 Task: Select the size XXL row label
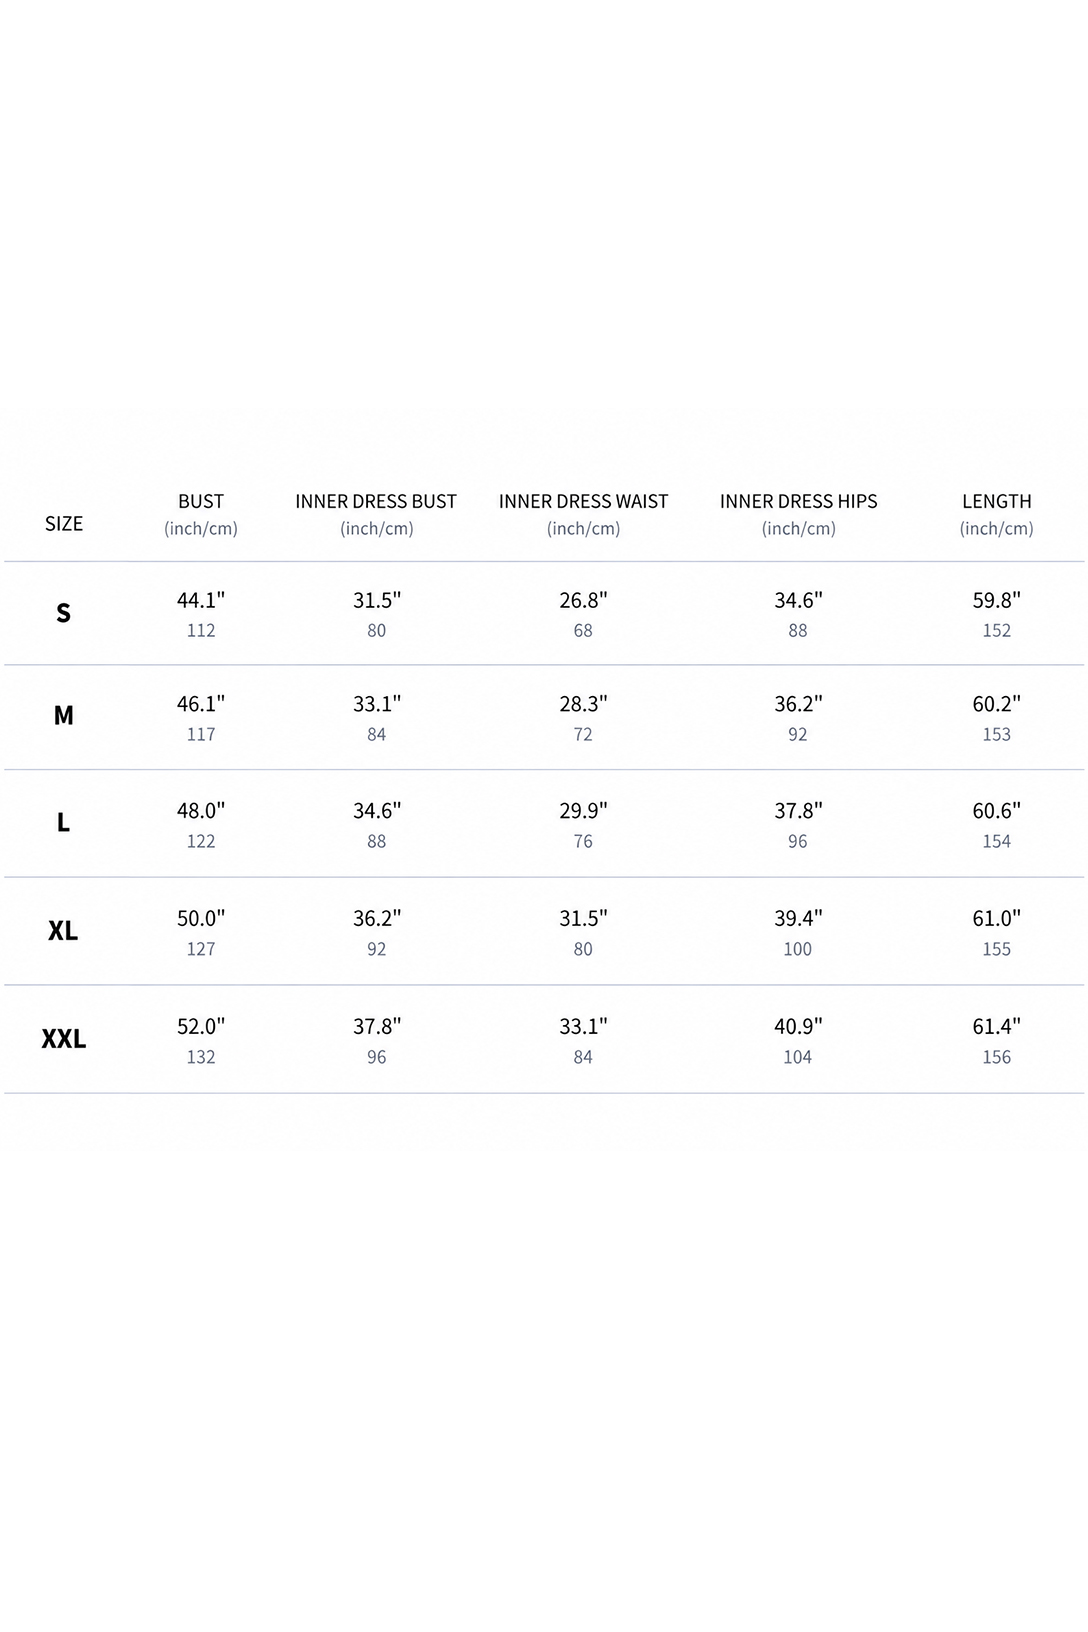[x=64, y=1039]
